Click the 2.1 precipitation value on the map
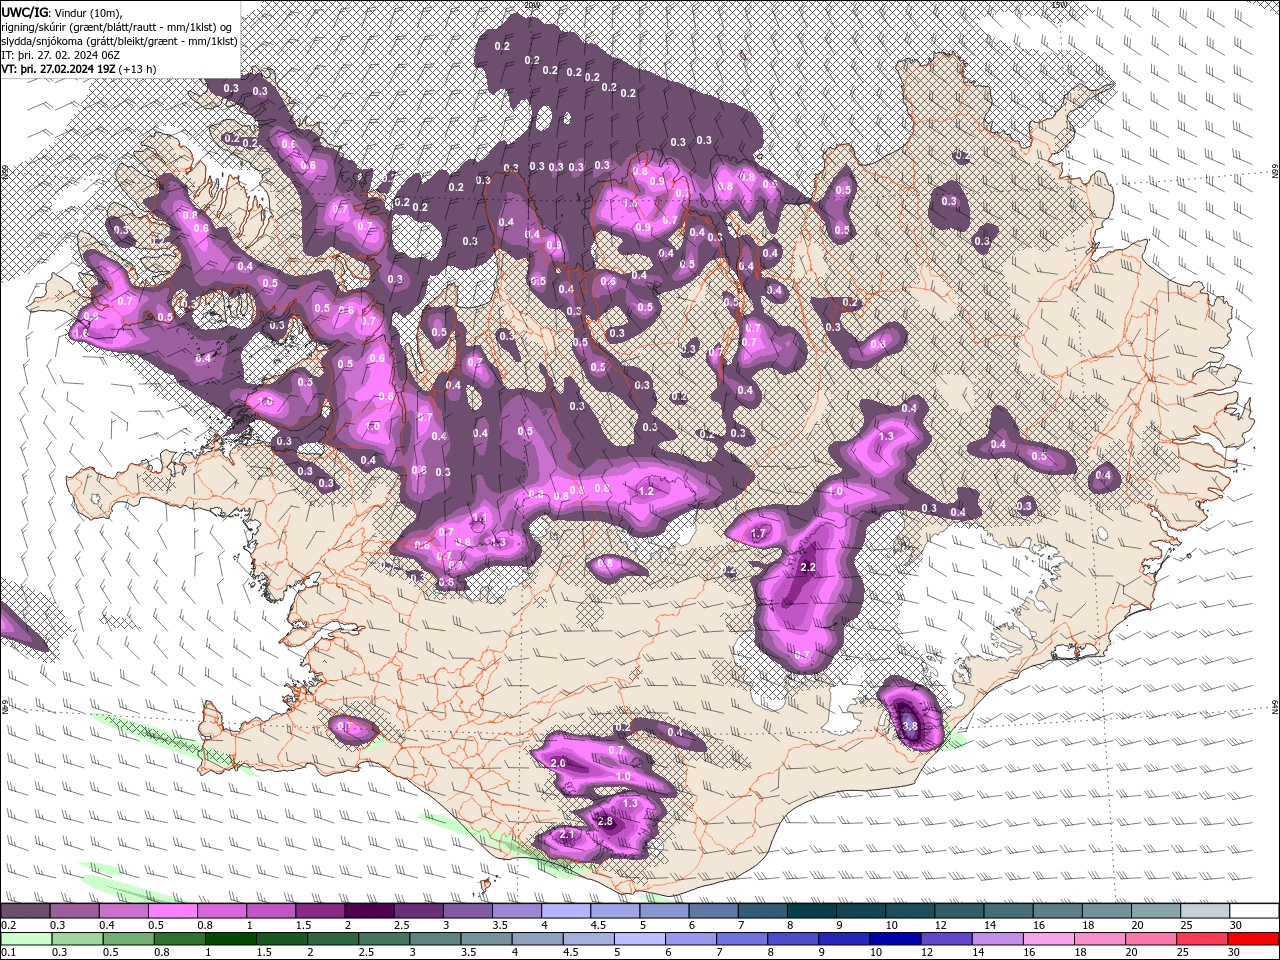Image resolution: width=1280 pixels, height=960 pixels. coord(568,835)
